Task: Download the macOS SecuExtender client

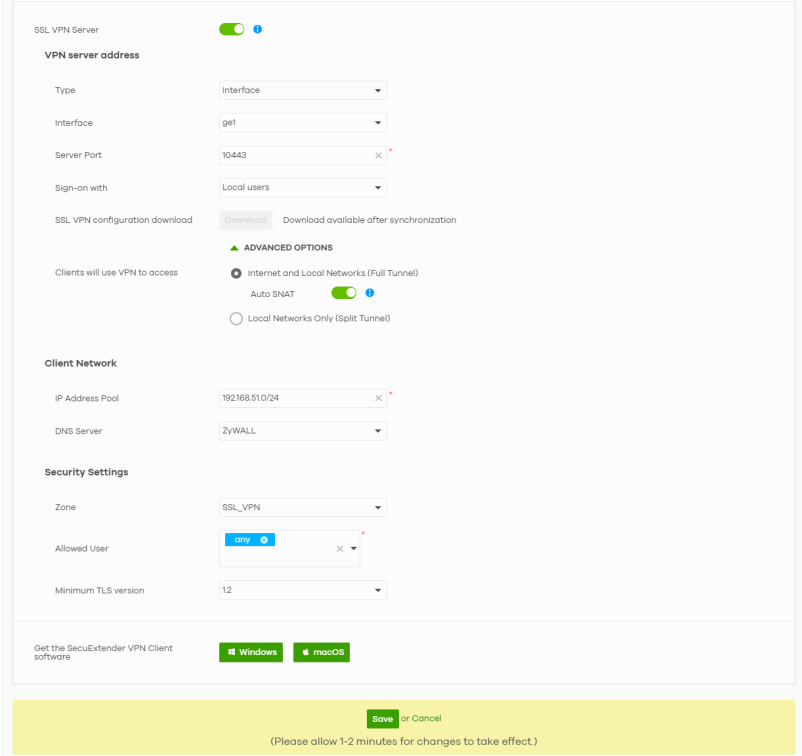Action: coord(321,652)
